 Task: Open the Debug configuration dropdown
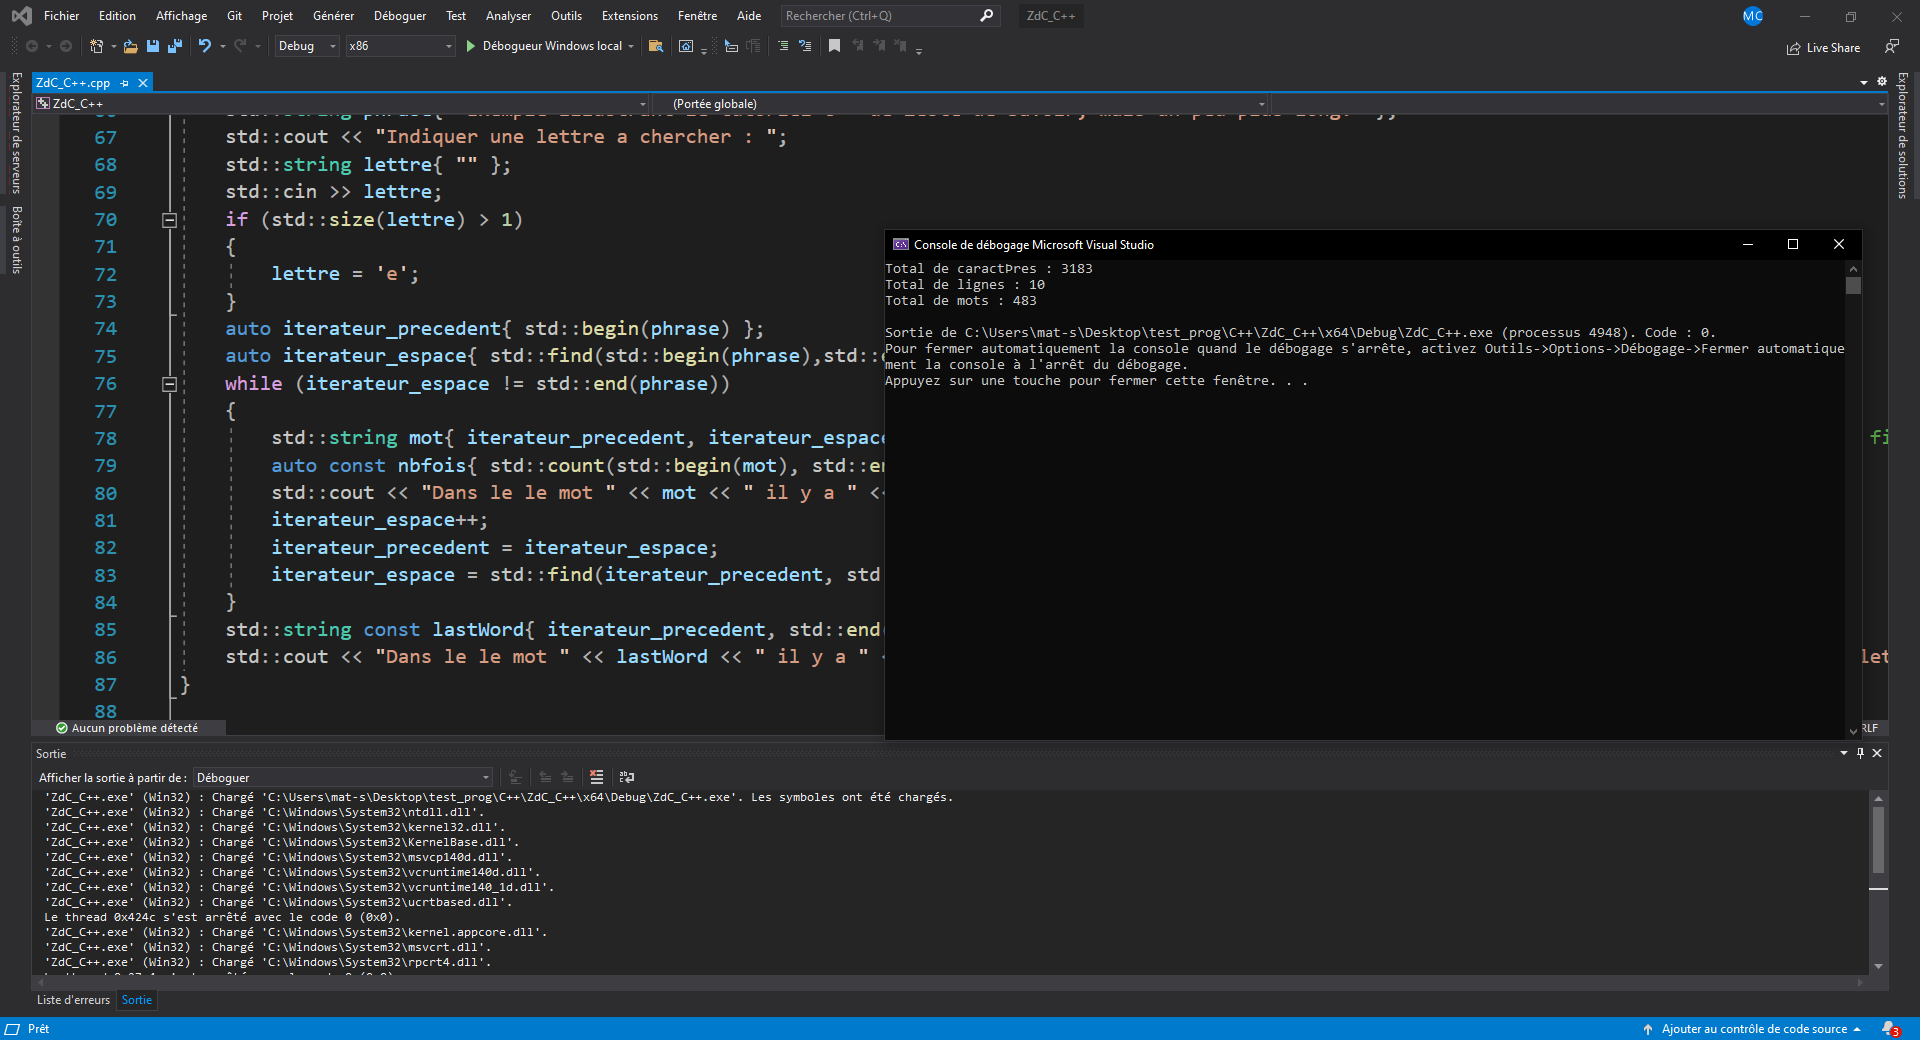point(306,46)
